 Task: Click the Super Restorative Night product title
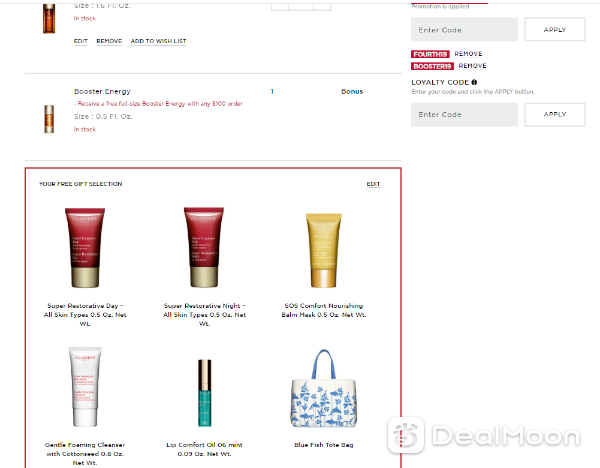(x=204, y=315)
